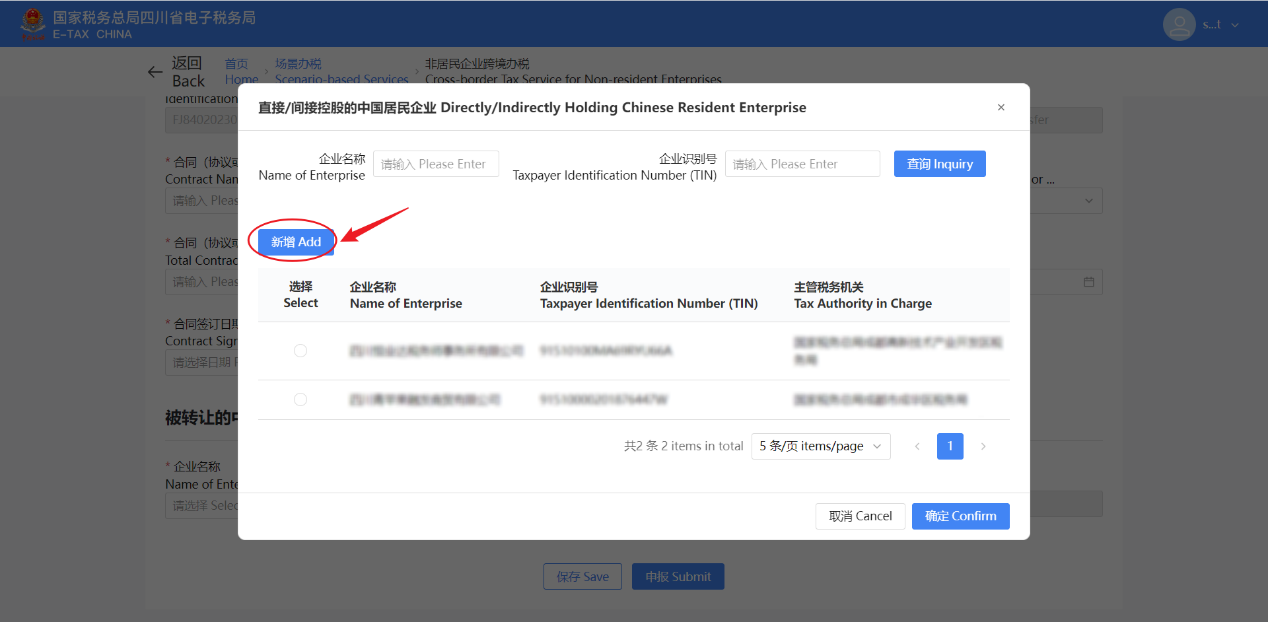Expand the user account menu chevron
Viewport: 1268px width, 622px height.
click(1235, 25)
